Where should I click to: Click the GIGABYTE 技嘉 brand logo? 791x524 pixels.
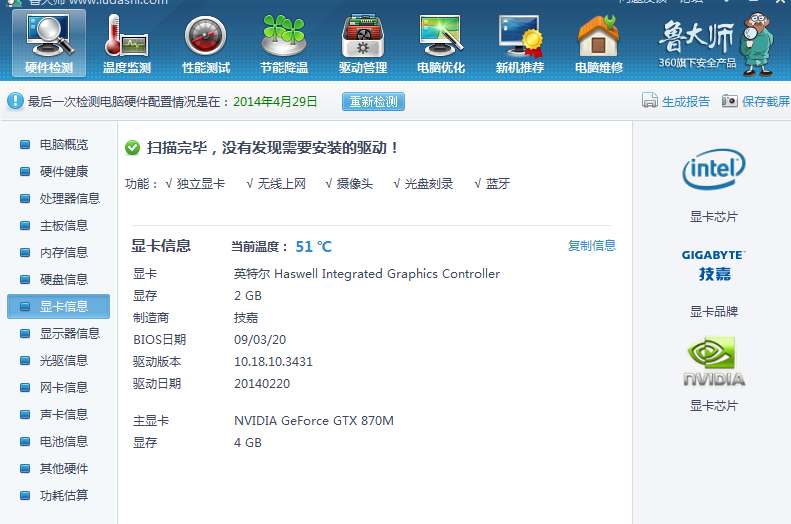[x=713, y=265]
